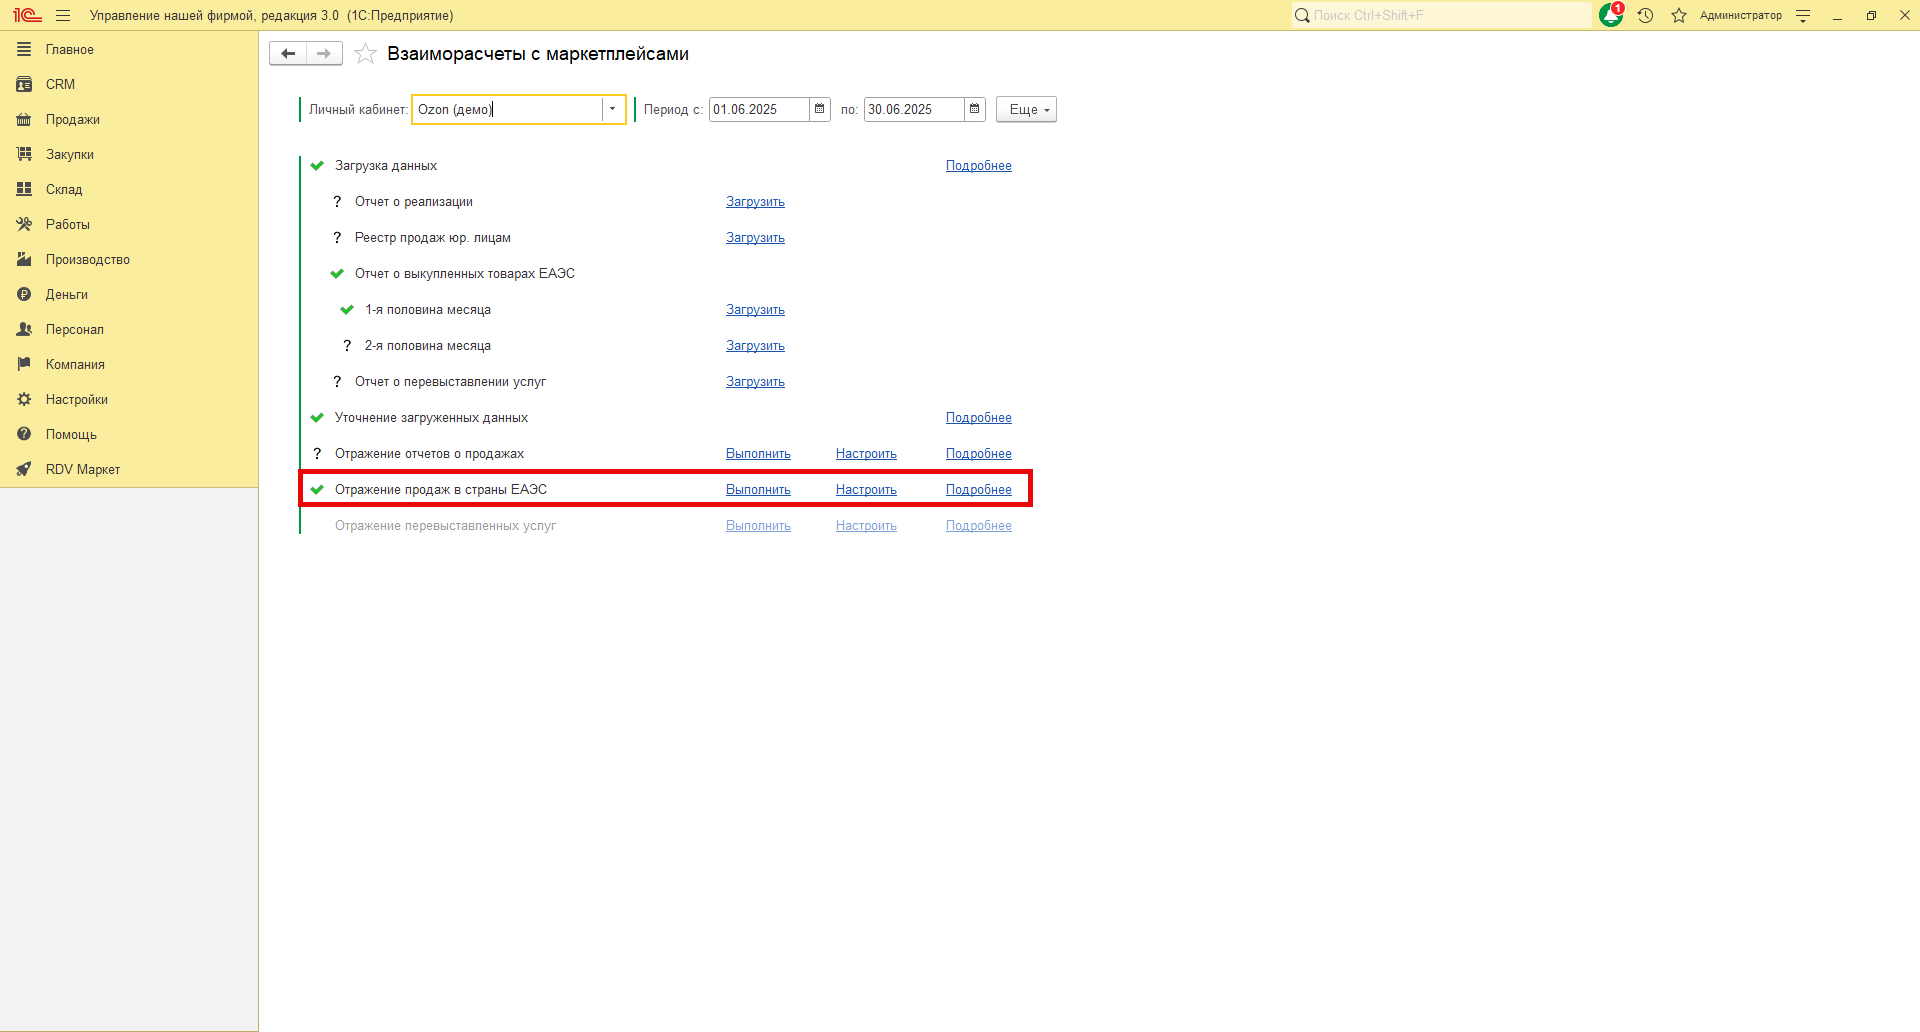Click the back navigation arrow
Image resolution: width=1920 pixels, height=1032 pixels.
tap(288, 54)
